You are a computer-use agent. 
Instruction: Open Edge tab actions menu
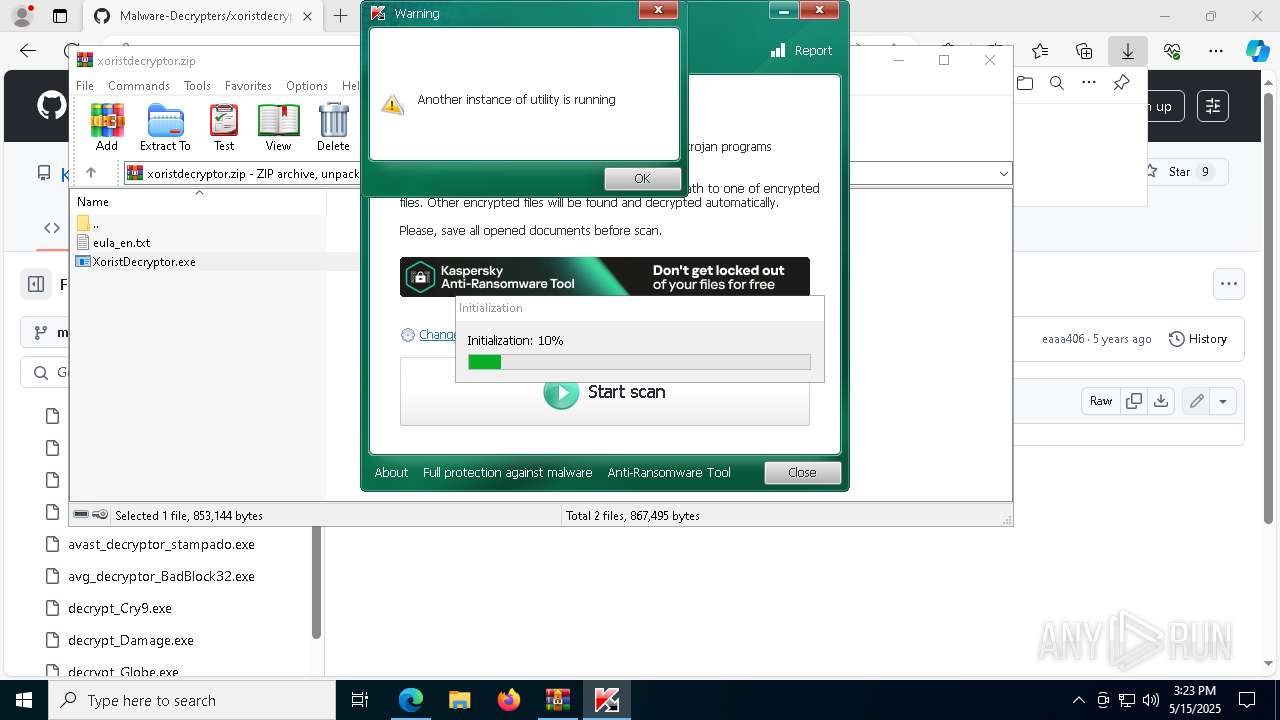(x=60, y=16)
